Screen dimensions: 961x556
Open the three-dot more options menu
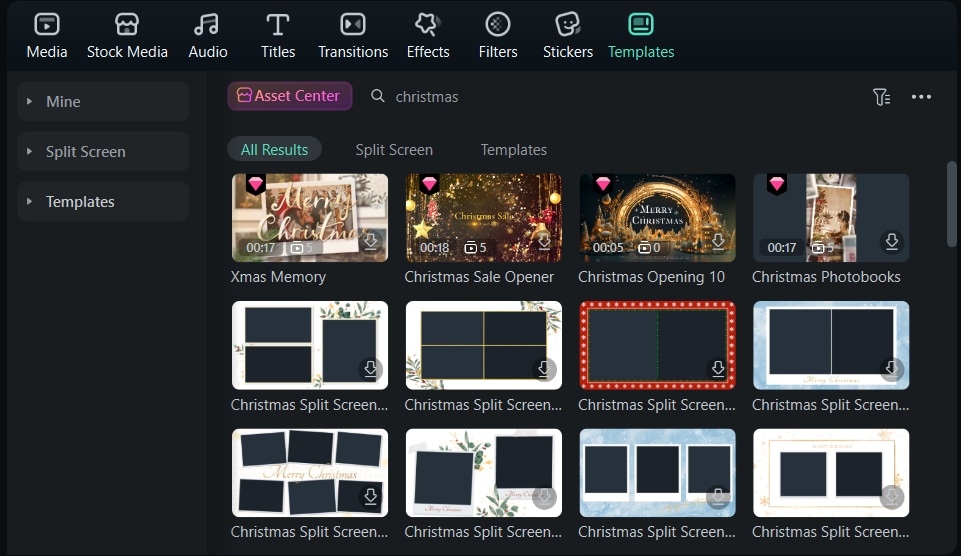point(921,97)
